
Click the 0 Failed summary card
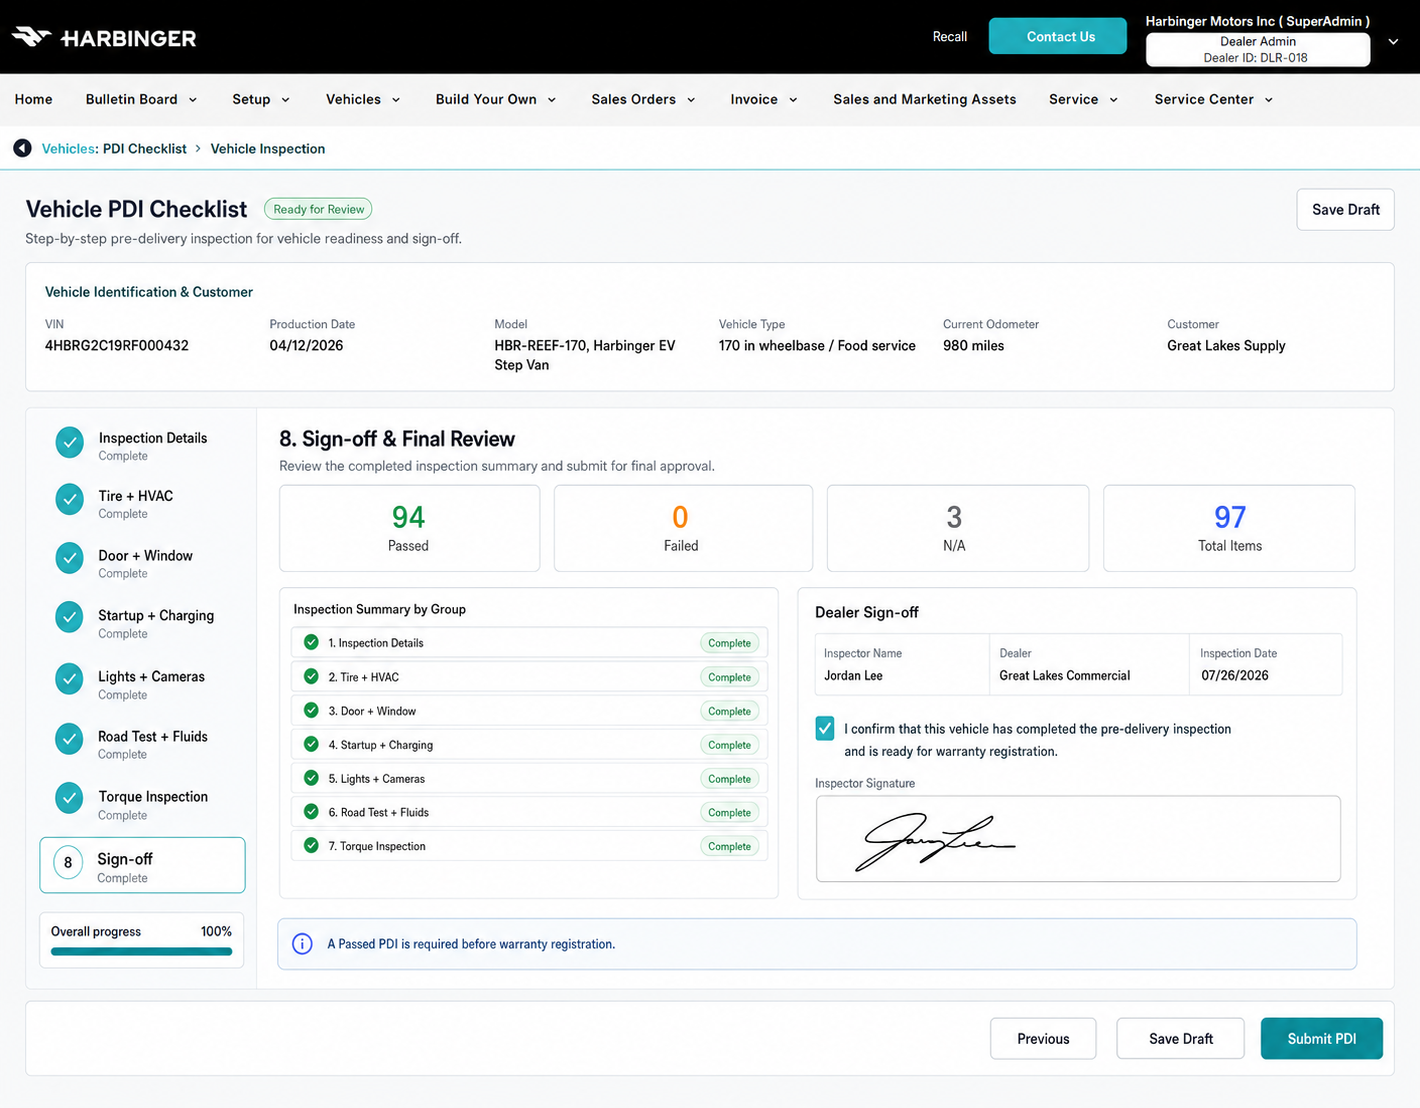(x=683, y=528)
